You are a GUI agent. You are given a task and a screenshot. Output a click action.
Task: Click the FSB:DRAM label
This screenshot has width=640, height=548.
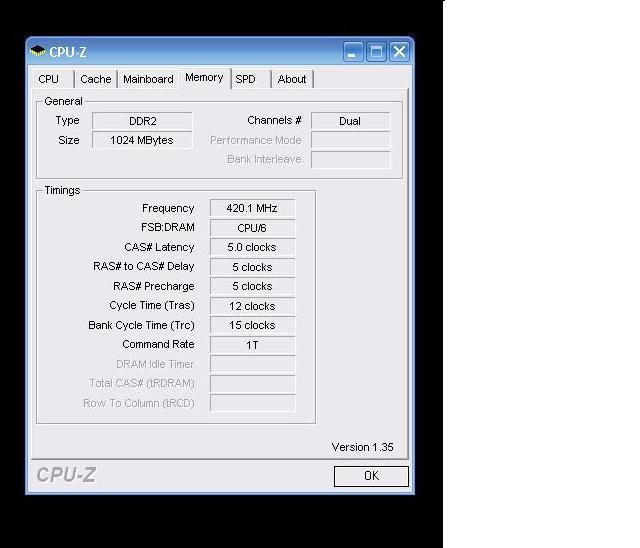[168, 227]
